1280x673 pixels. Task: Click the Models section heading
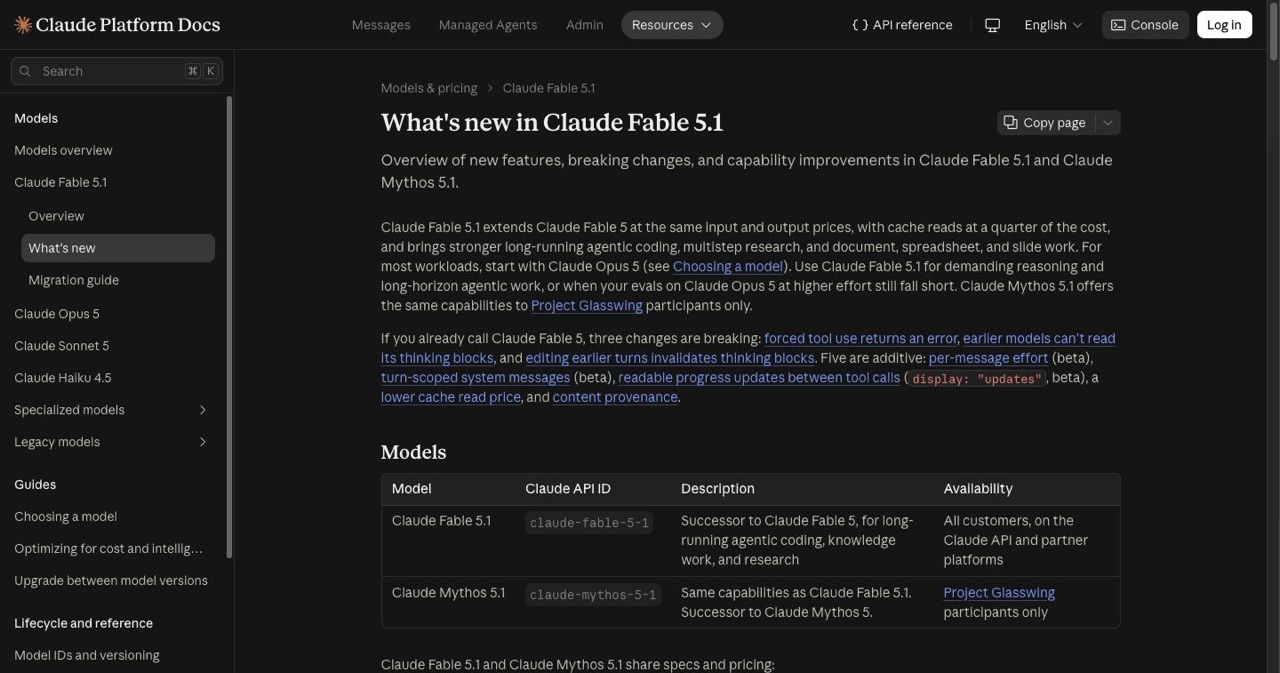(x=413, y=453)
